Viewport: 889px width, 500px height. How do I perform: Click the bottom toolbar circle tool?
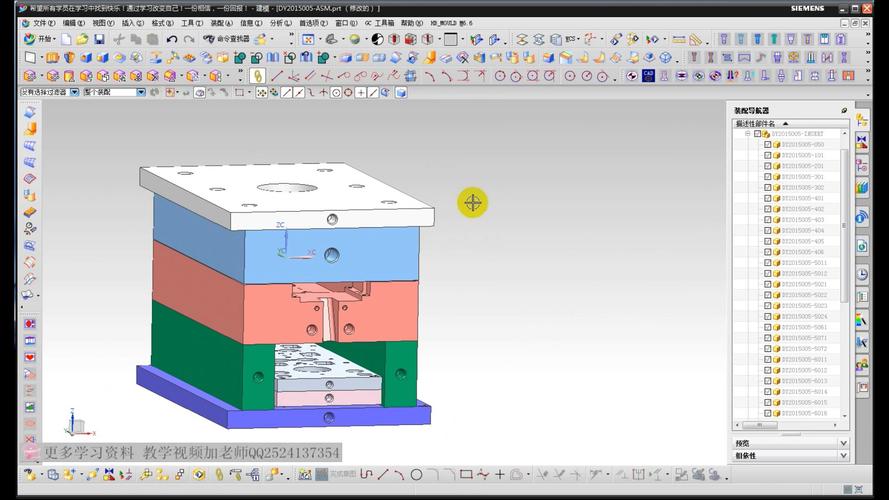click(416, 474)
